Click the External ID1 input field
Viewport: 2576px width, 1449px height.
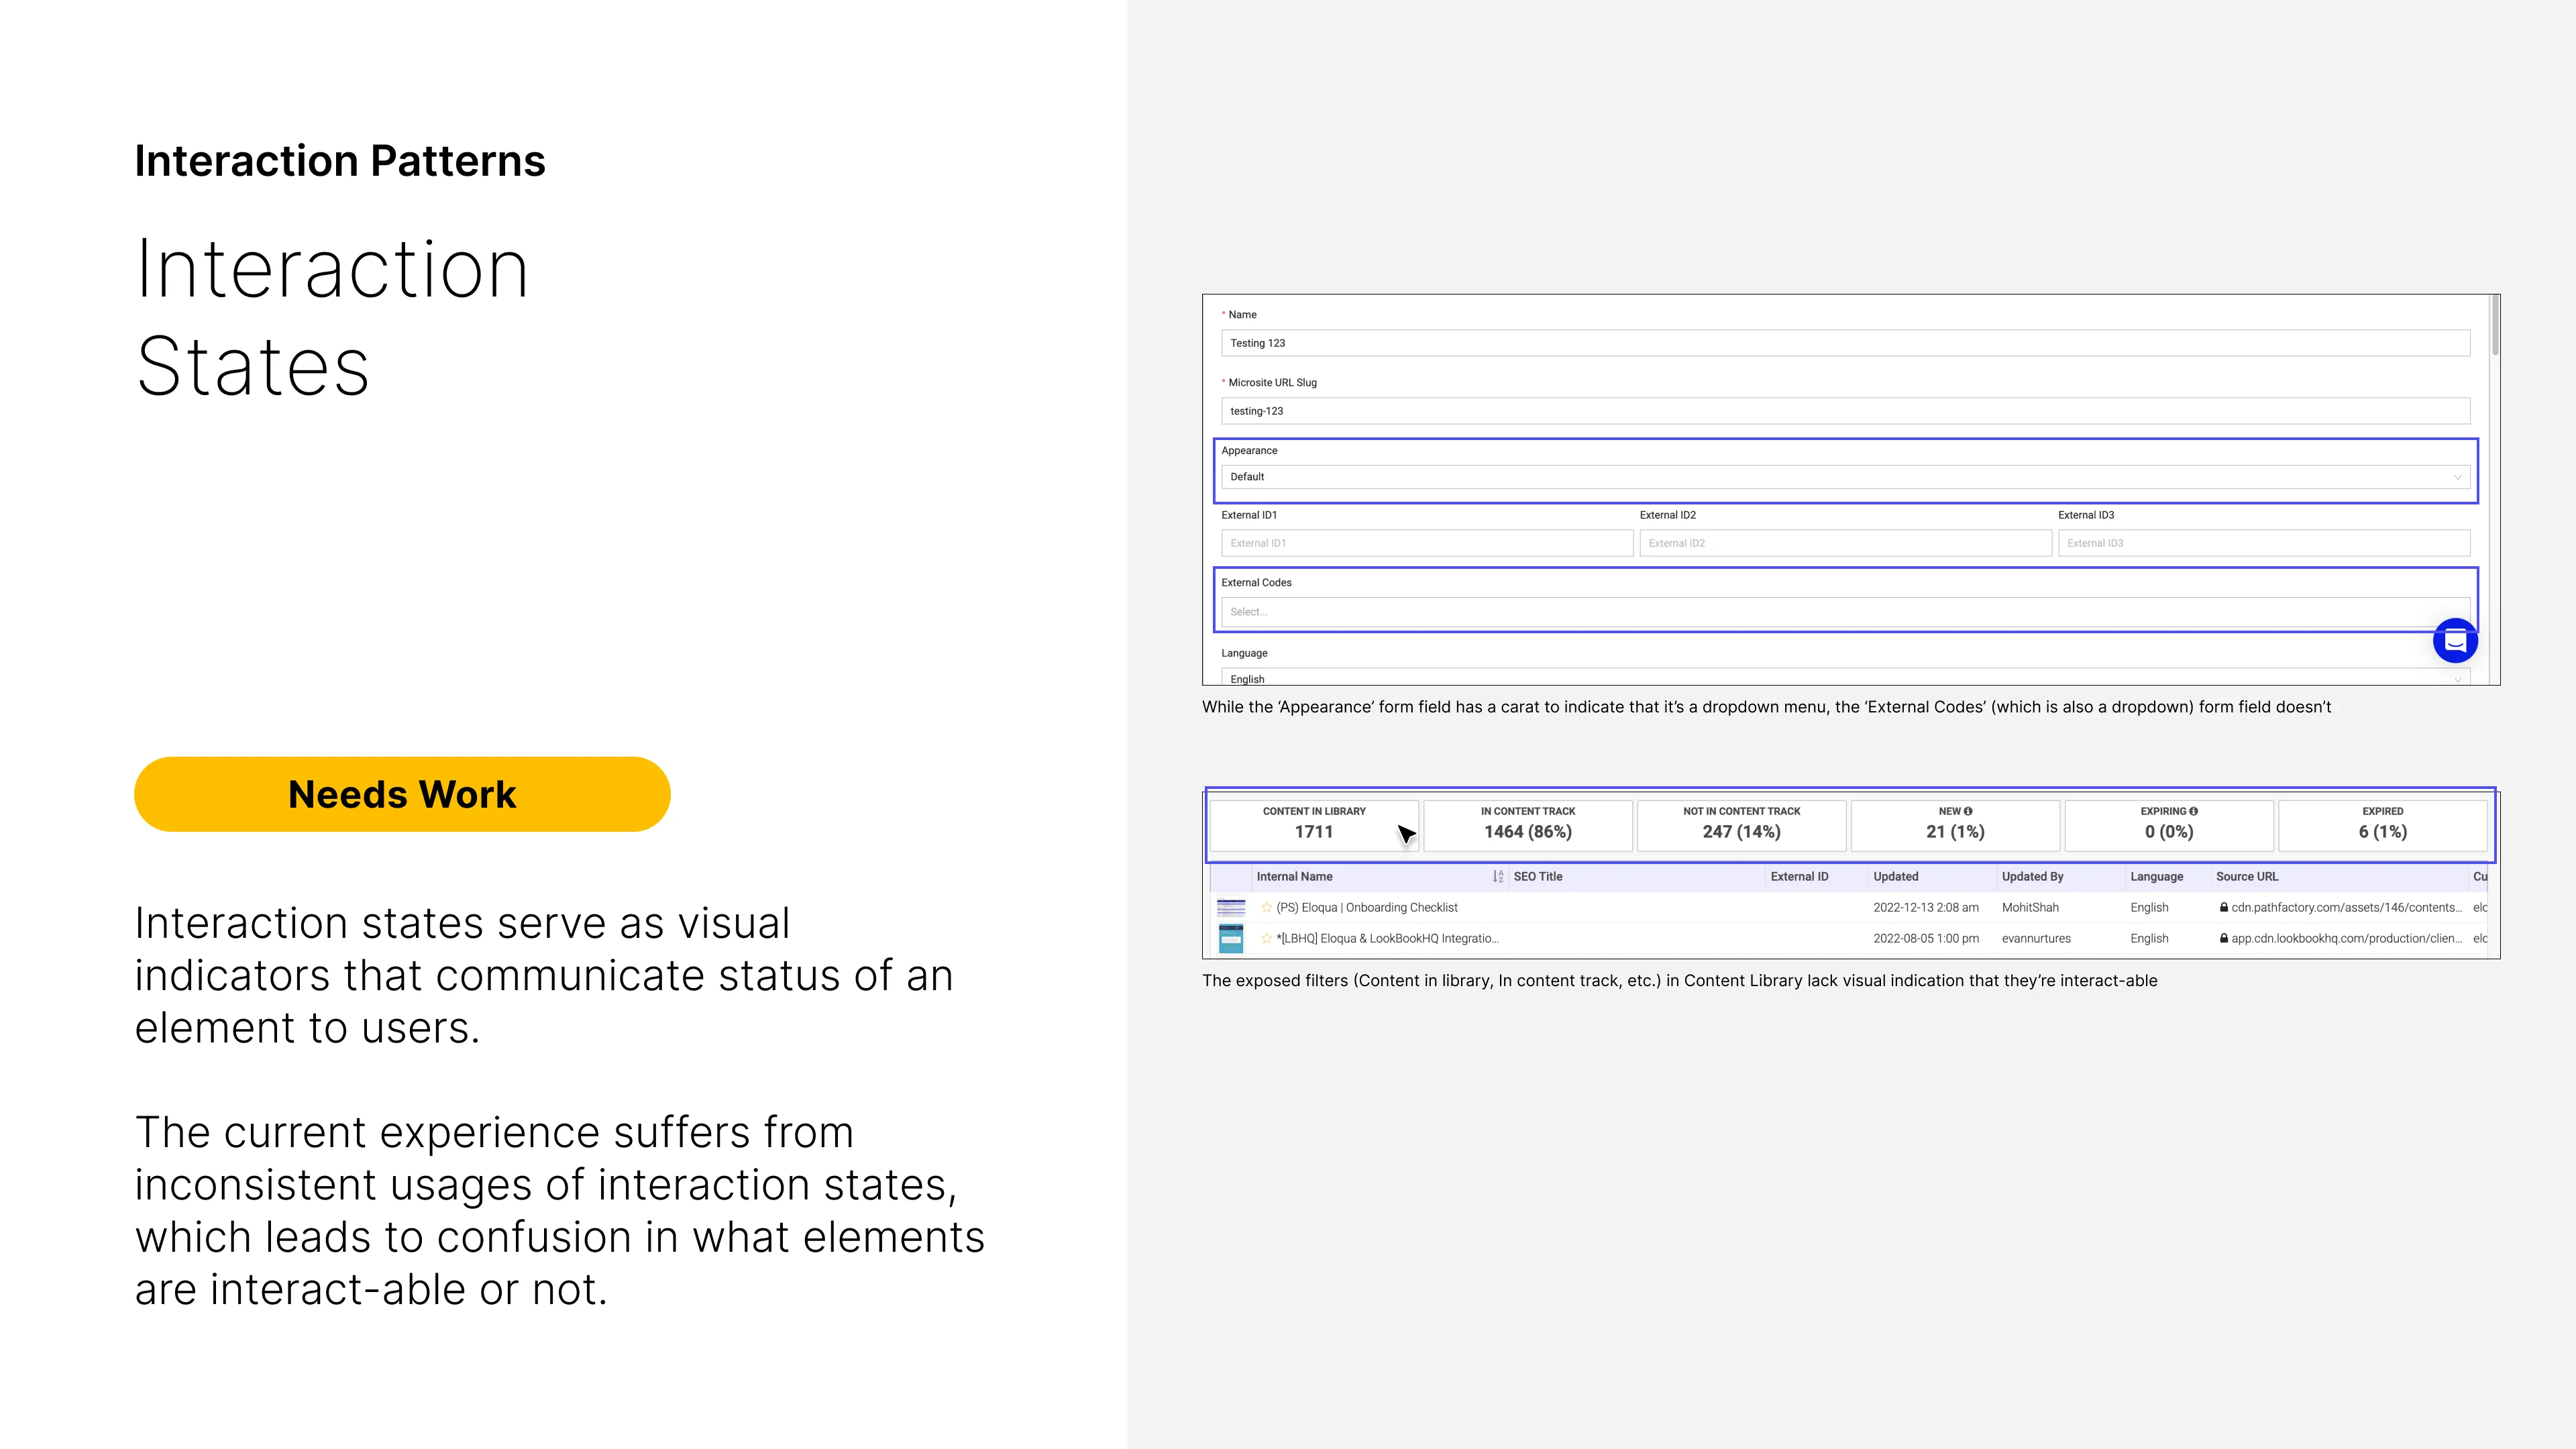click(x=1427, y=543)
